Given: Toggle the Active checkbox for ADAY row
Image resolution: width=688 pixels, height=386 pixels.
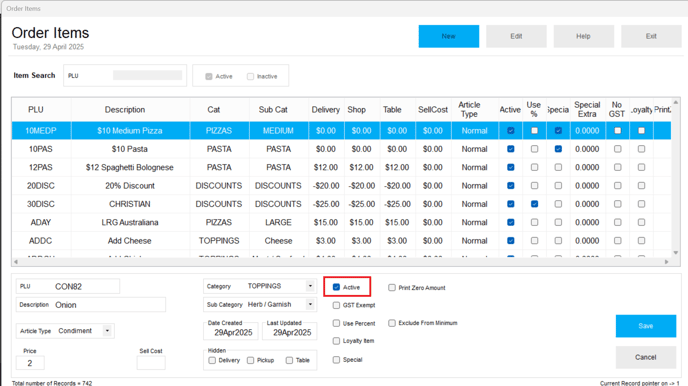Looking at the screenshot, I should [510, 222].
